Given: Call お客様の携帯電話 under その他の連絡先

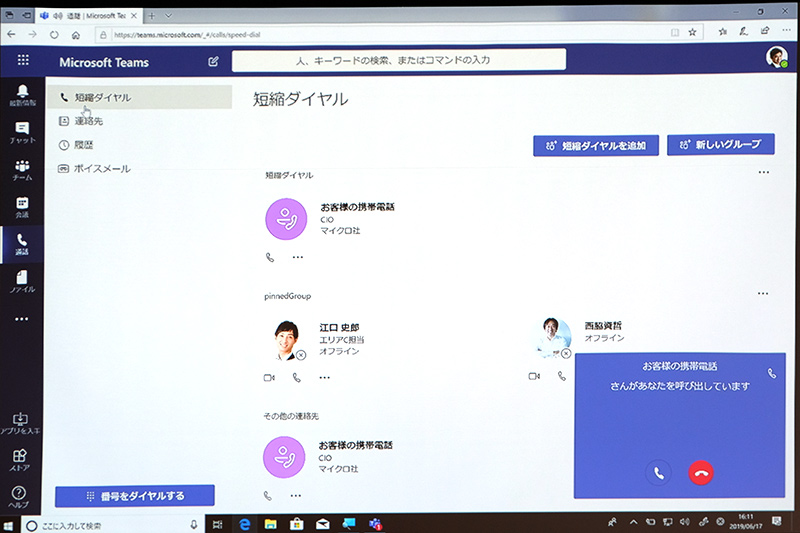Looking at the screenshot, I should [x=268, y=495].
